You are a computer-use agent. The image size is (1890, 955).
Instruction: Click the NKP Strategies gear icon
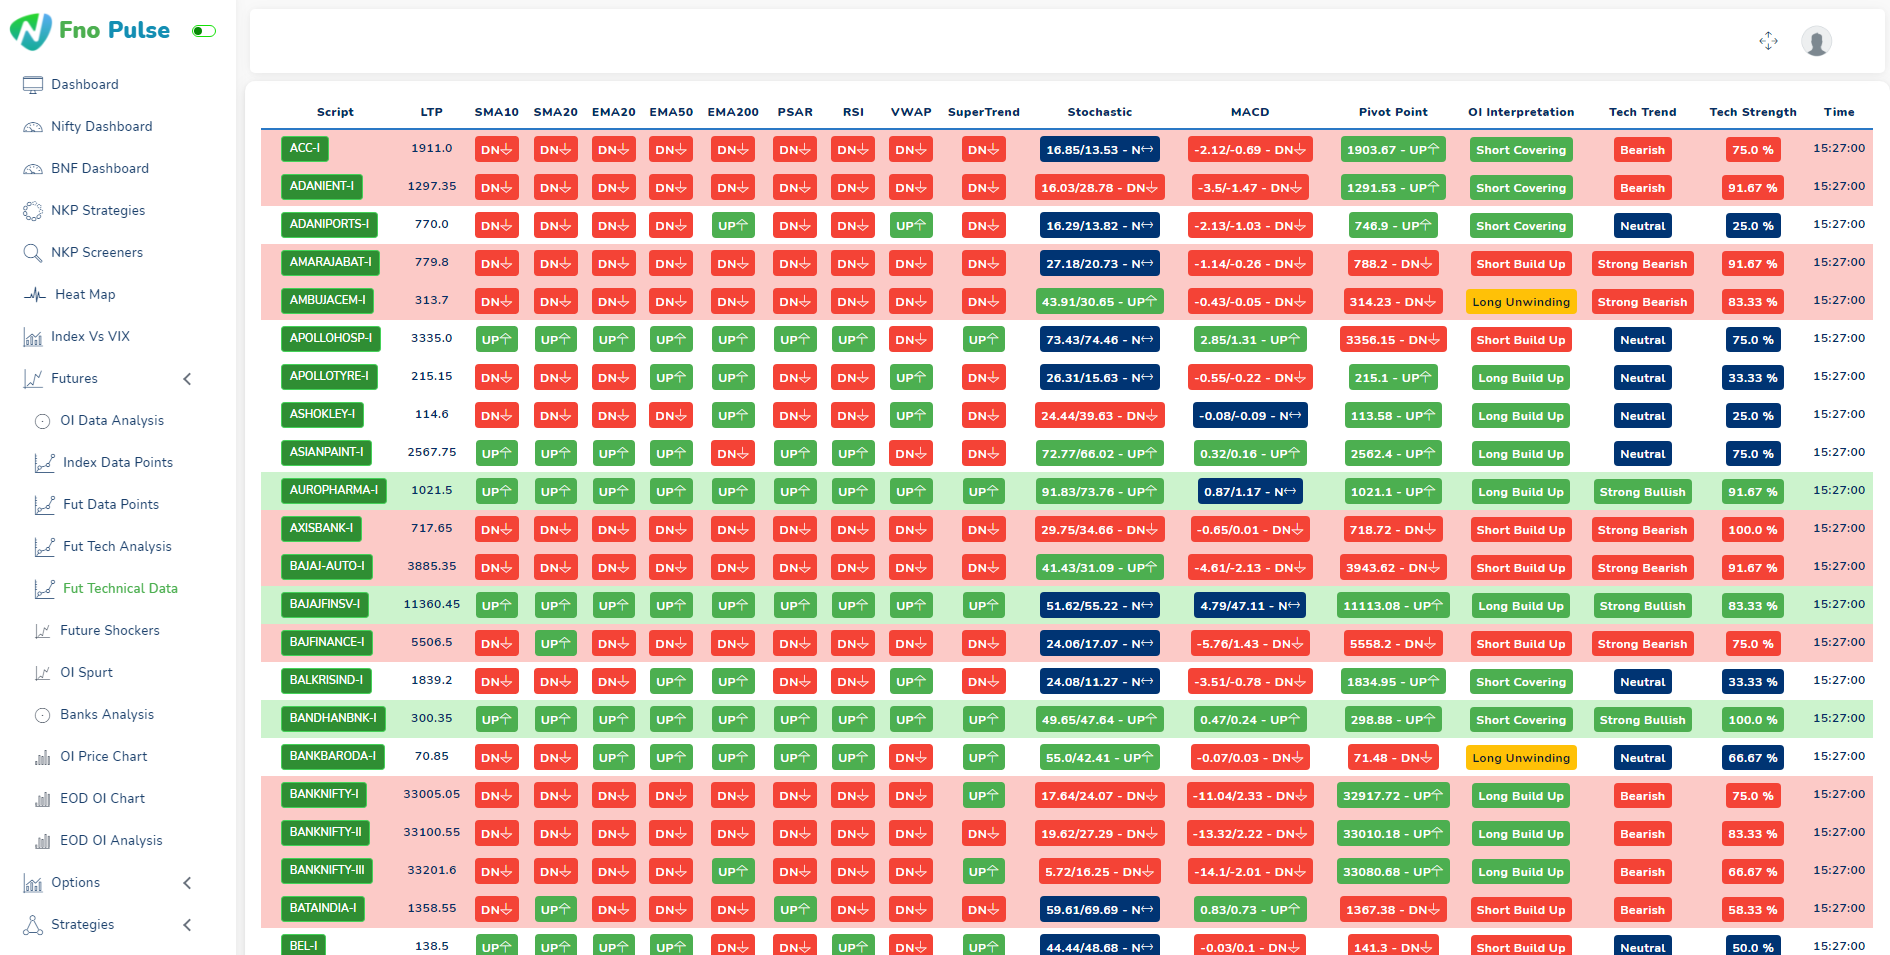[x=33, y=211]
